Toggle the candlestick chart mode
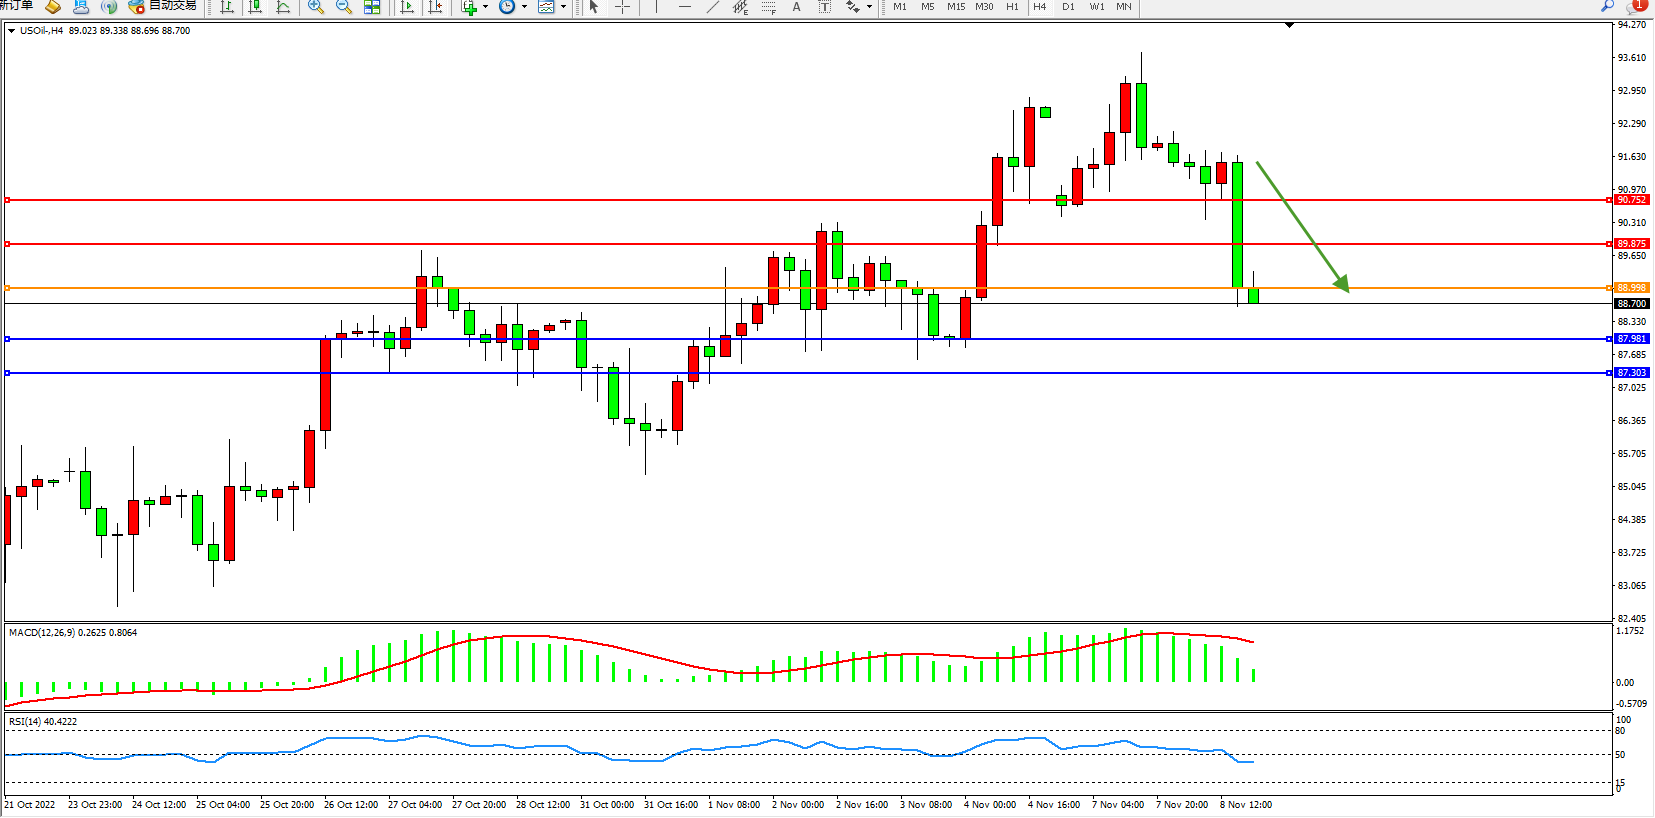This screenshot has width=1655, height=818. [x=255, y=7]
